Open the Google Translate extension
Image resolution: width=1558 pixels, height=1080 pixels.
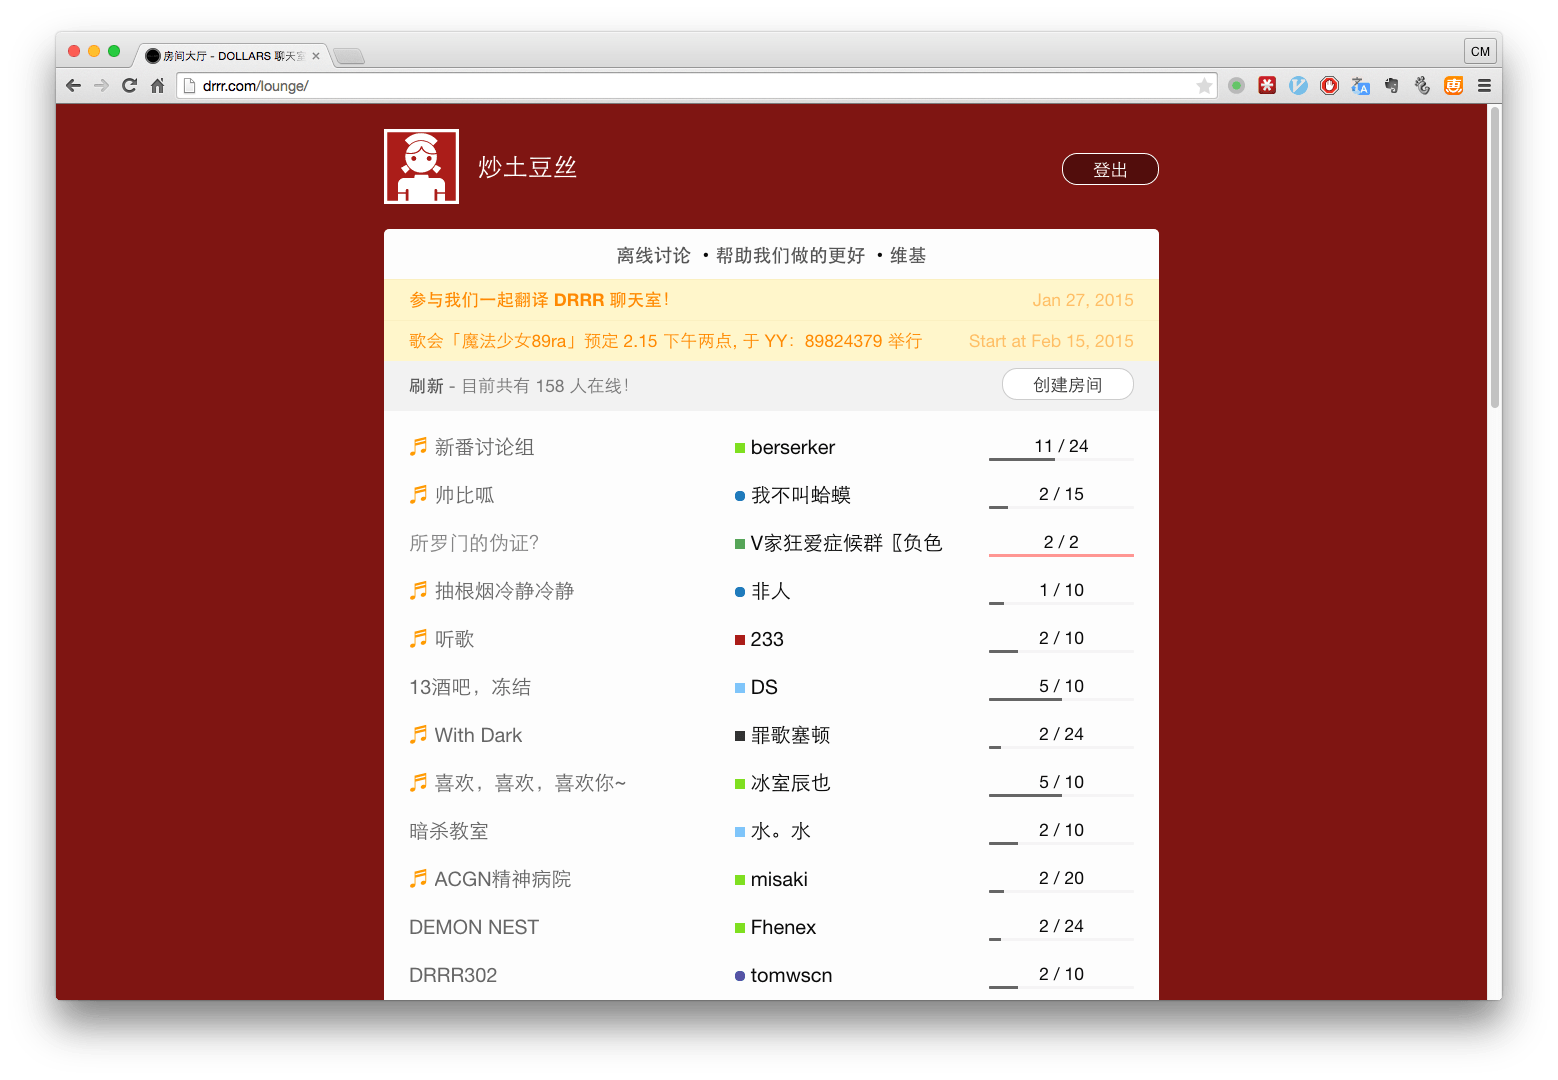[x=1360, y=86]
